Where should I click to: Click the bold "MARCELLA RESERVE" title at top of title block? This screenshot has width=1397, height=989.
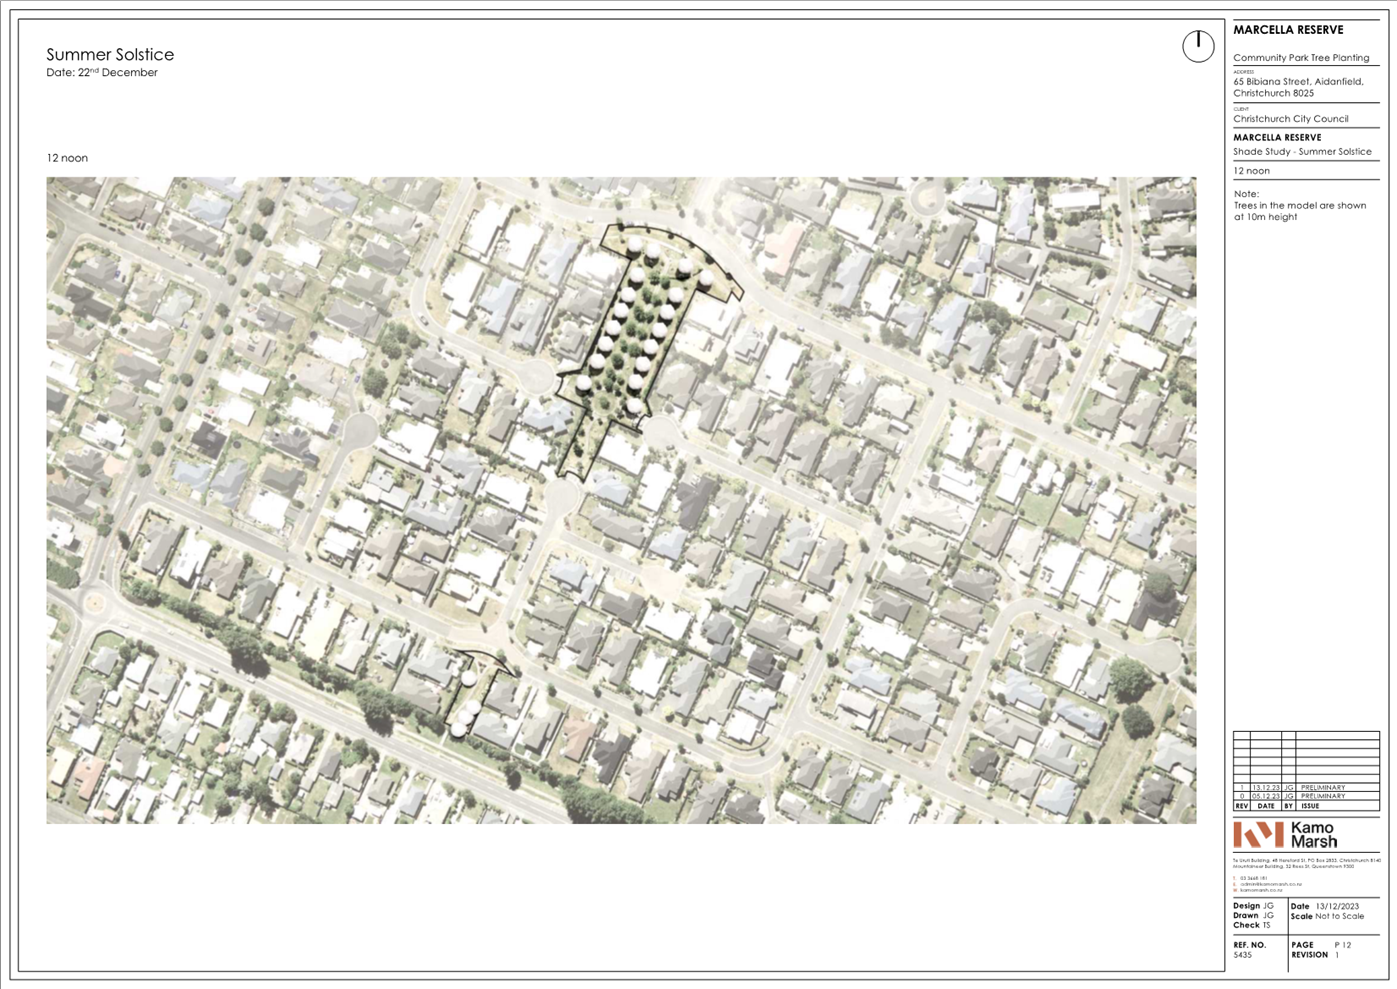coord(1288,30)
